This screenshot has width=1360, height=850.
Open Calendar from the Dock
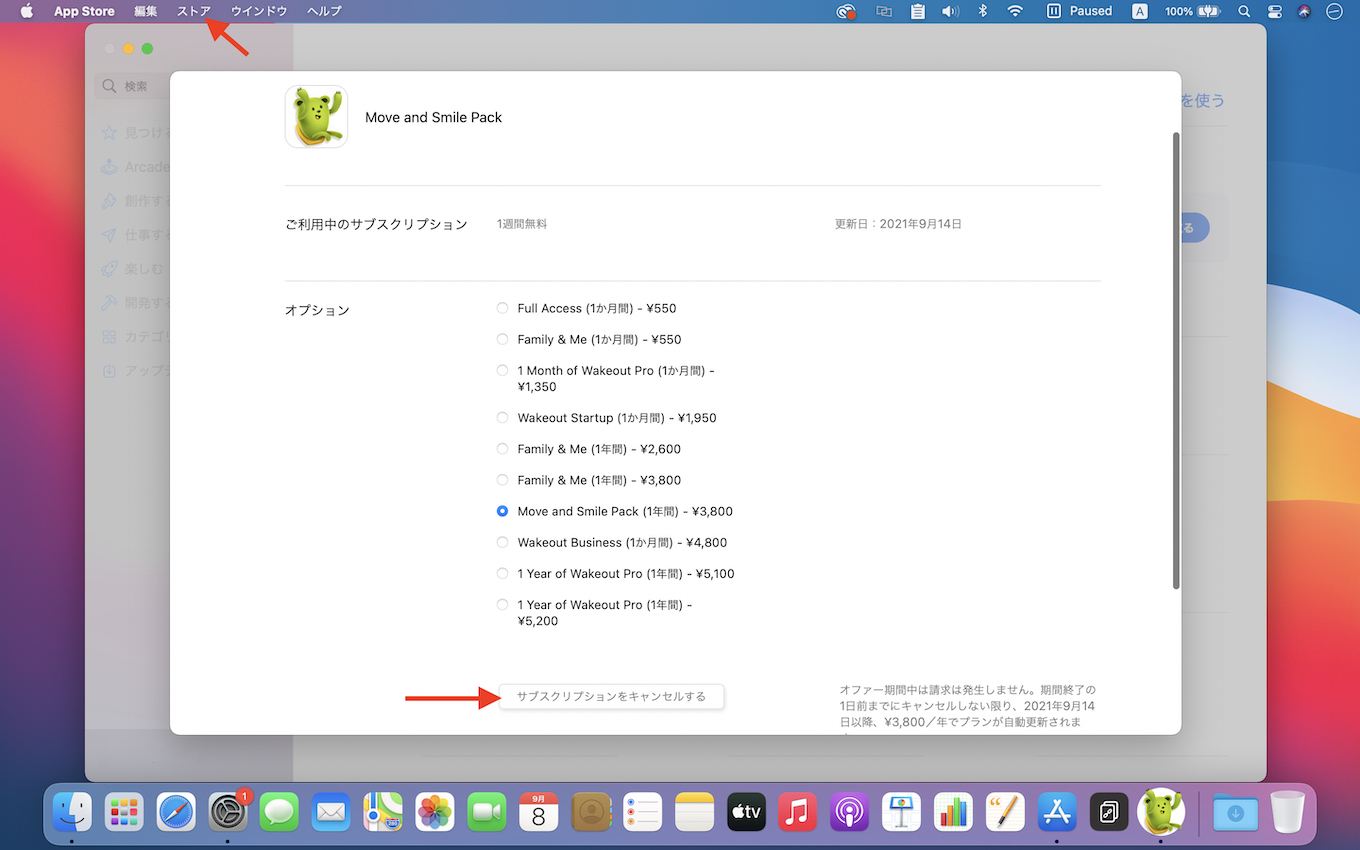coord(539,812)
